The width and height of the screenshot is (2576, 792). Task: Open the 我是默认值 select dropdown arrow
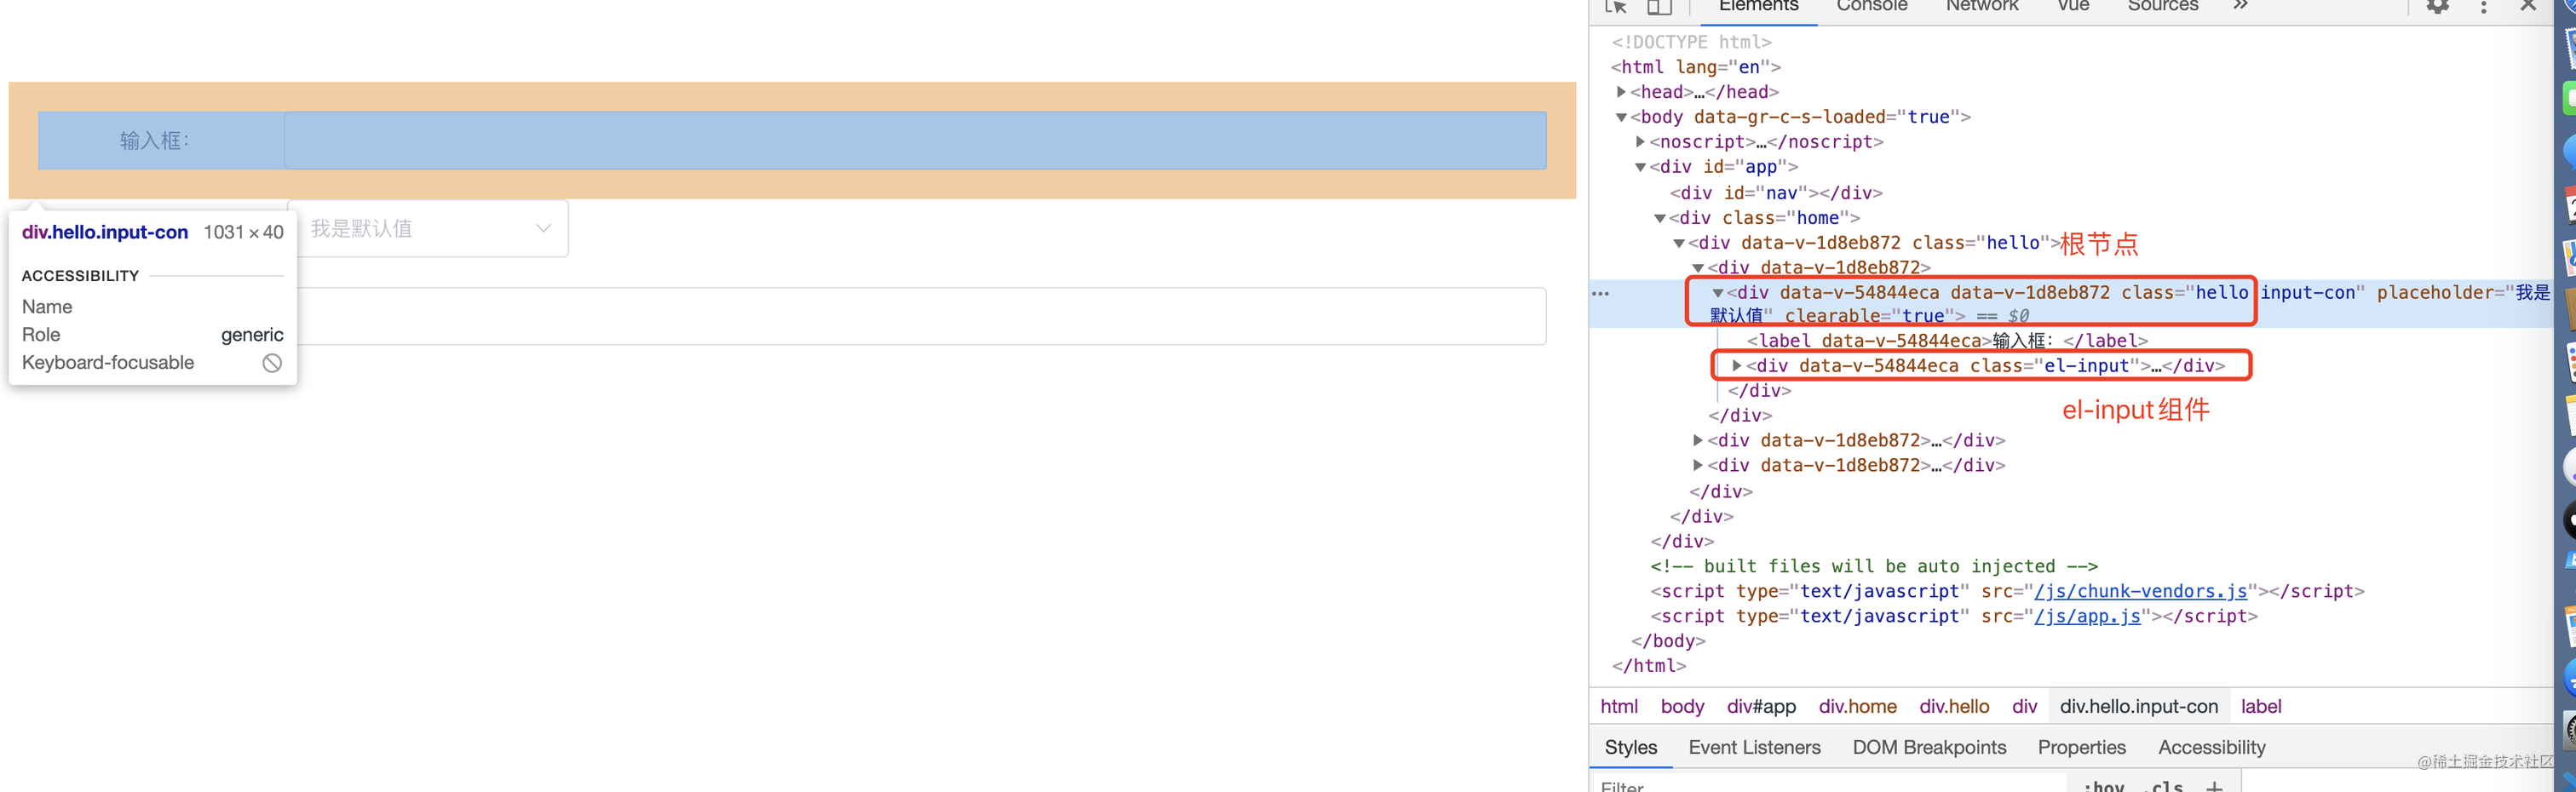pos(543,228)
